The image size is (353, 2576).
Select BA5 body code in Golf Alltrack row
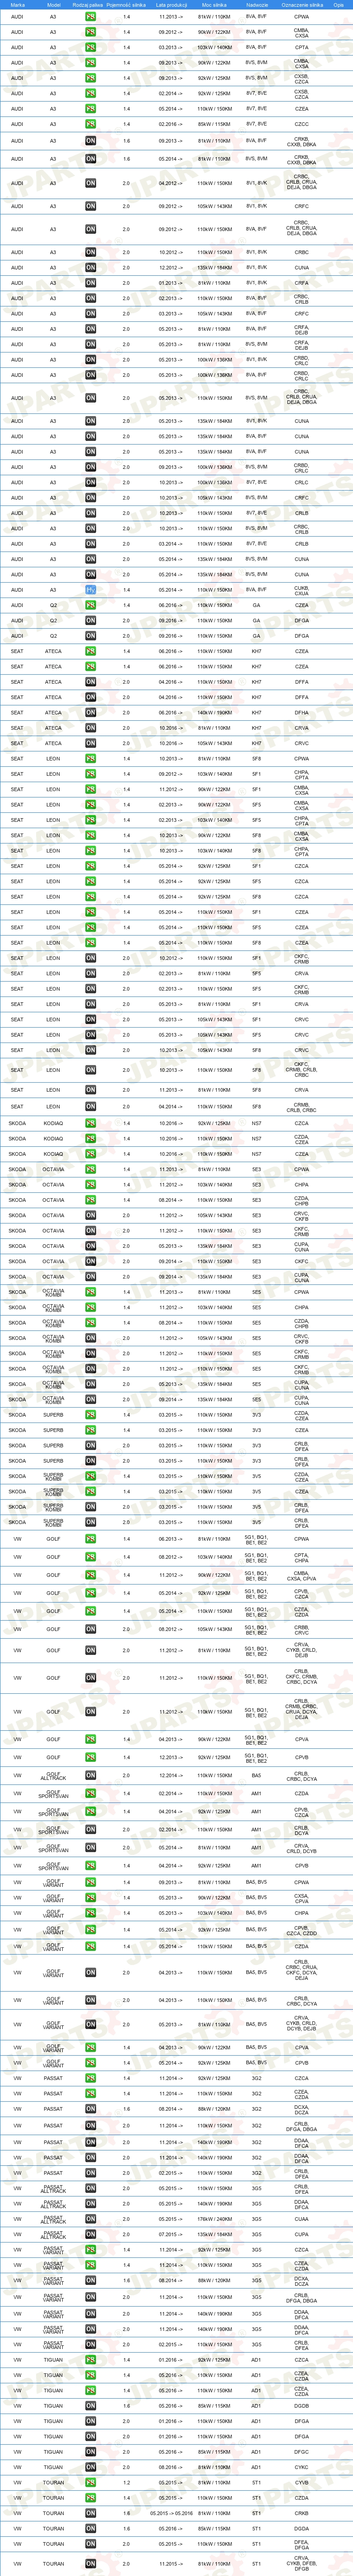coord(256,1776)
